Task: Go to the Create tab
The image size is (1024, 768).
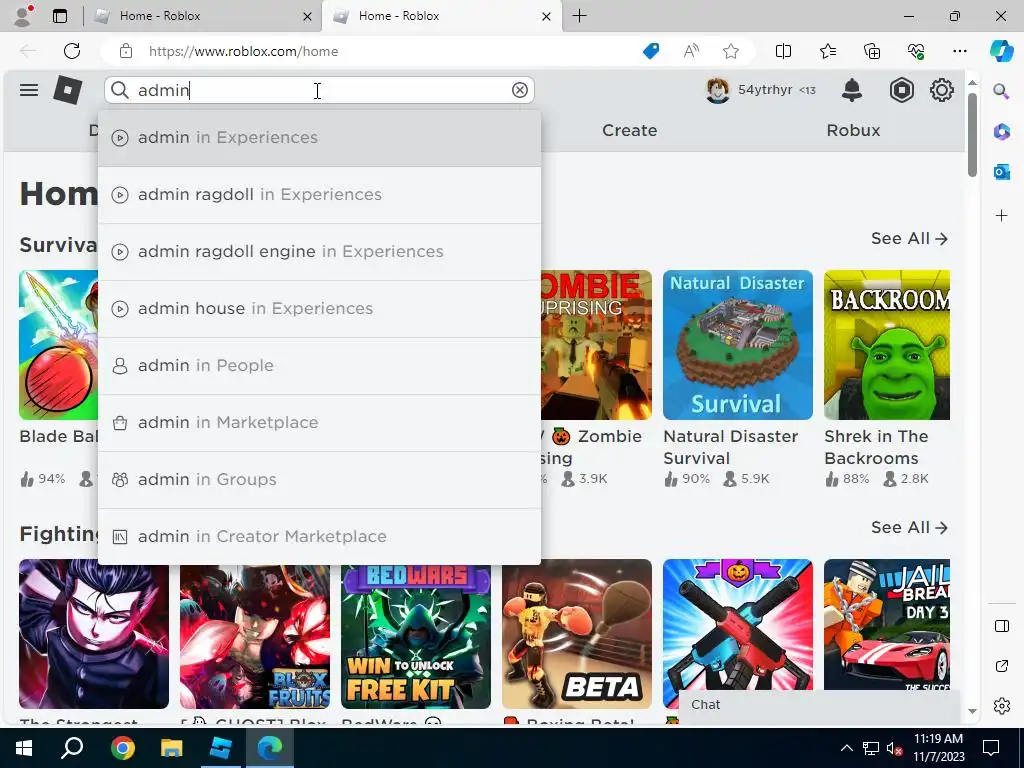Action: point(630,131)
